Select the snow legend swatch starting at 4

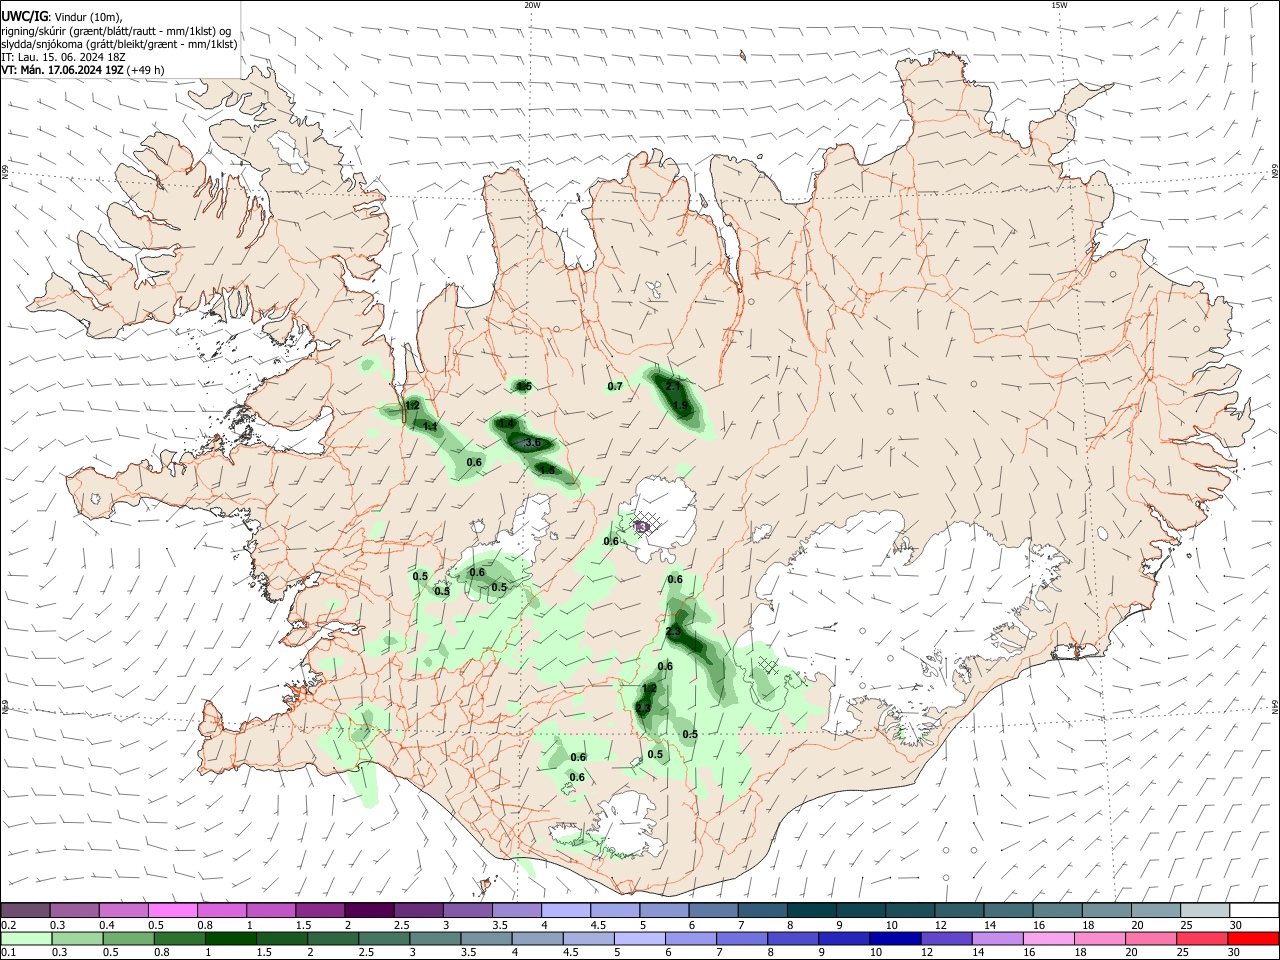[565, 910]
